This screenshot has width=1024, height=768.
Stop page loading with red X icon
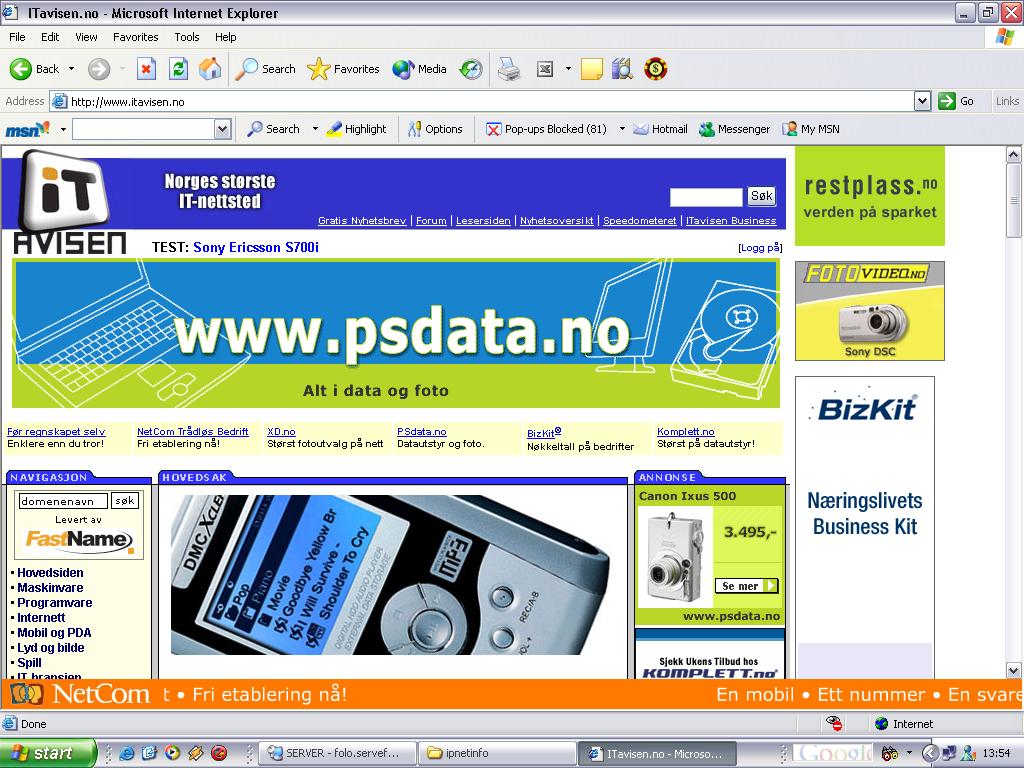146,69
